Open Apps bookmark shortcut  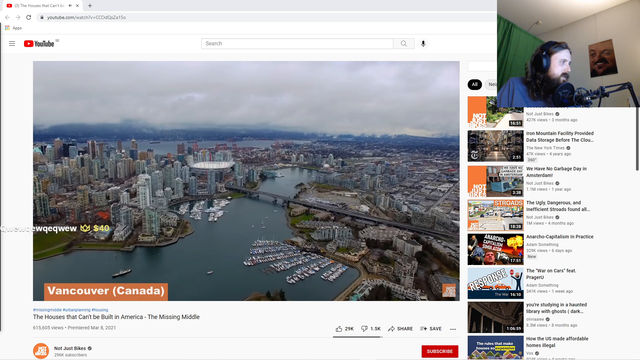(13, 28)
